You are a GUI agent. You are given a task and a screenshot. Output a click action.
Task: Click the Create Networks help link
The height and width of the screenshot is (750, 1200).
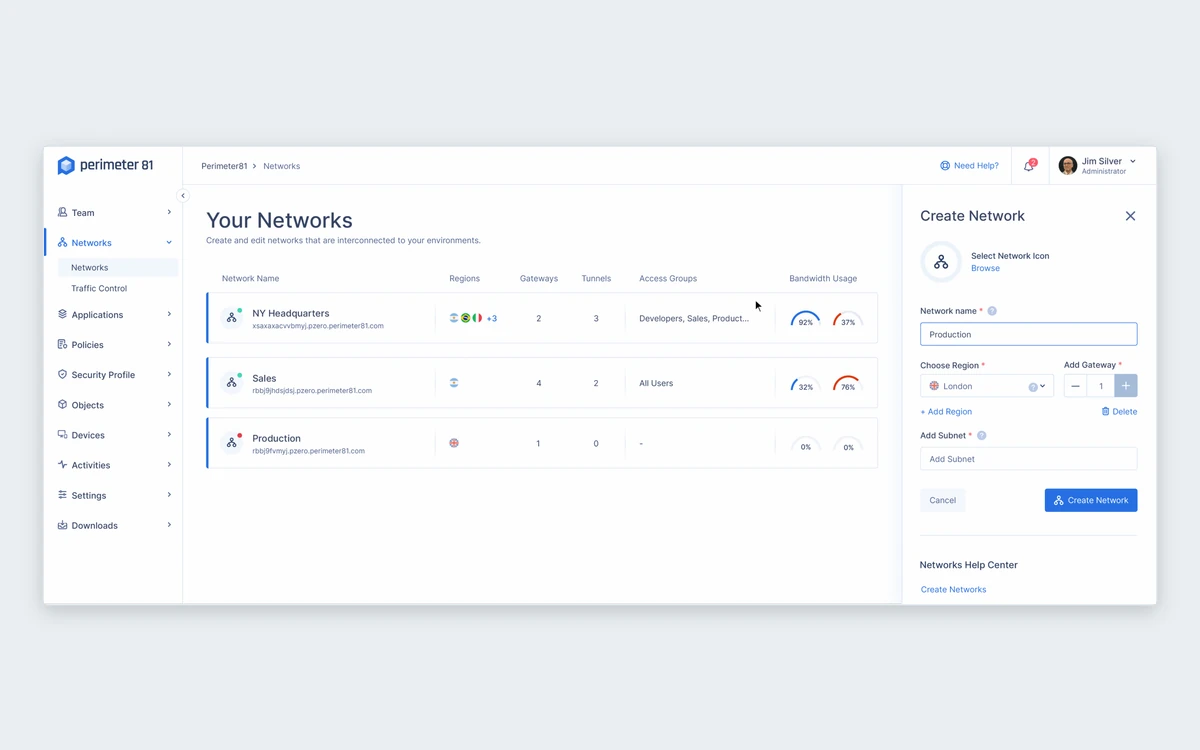pyautogui.click(x=953, y=589)
